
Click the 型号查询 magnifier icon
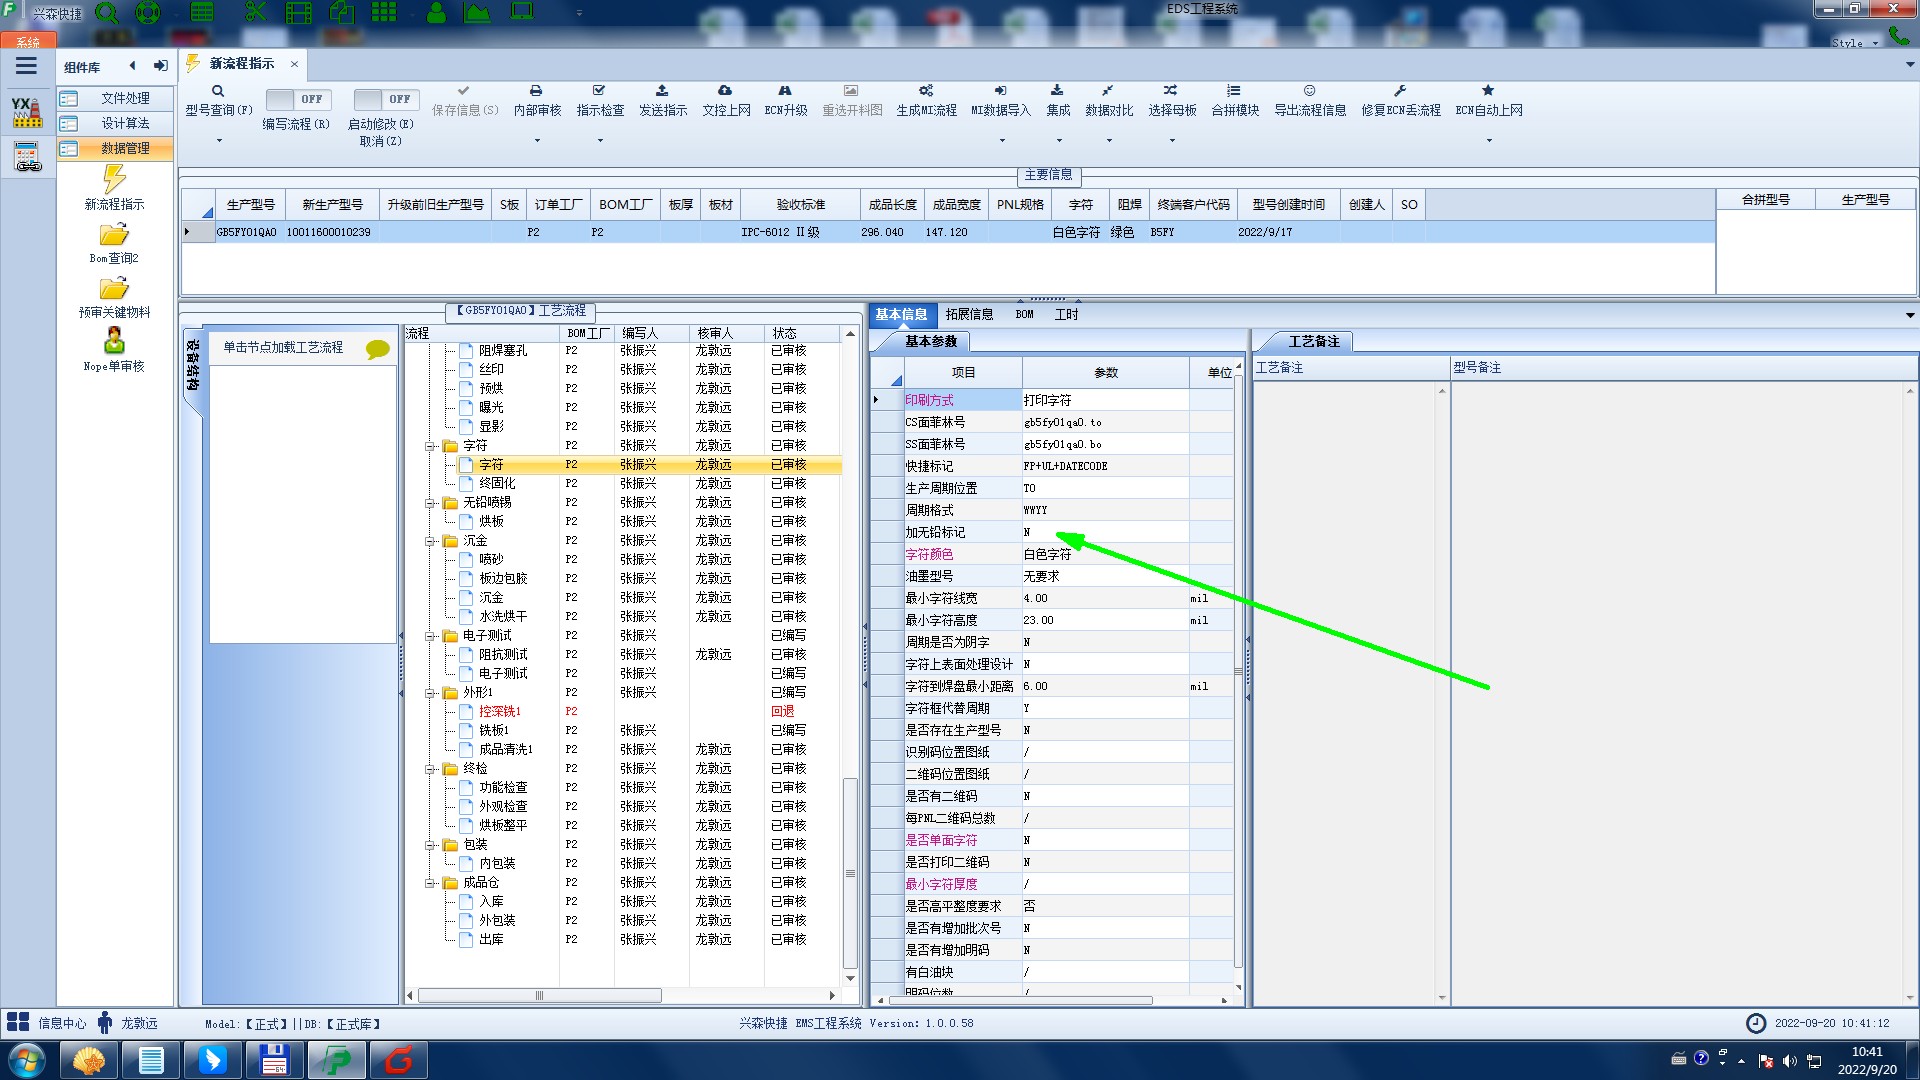(x=218, y=91)
